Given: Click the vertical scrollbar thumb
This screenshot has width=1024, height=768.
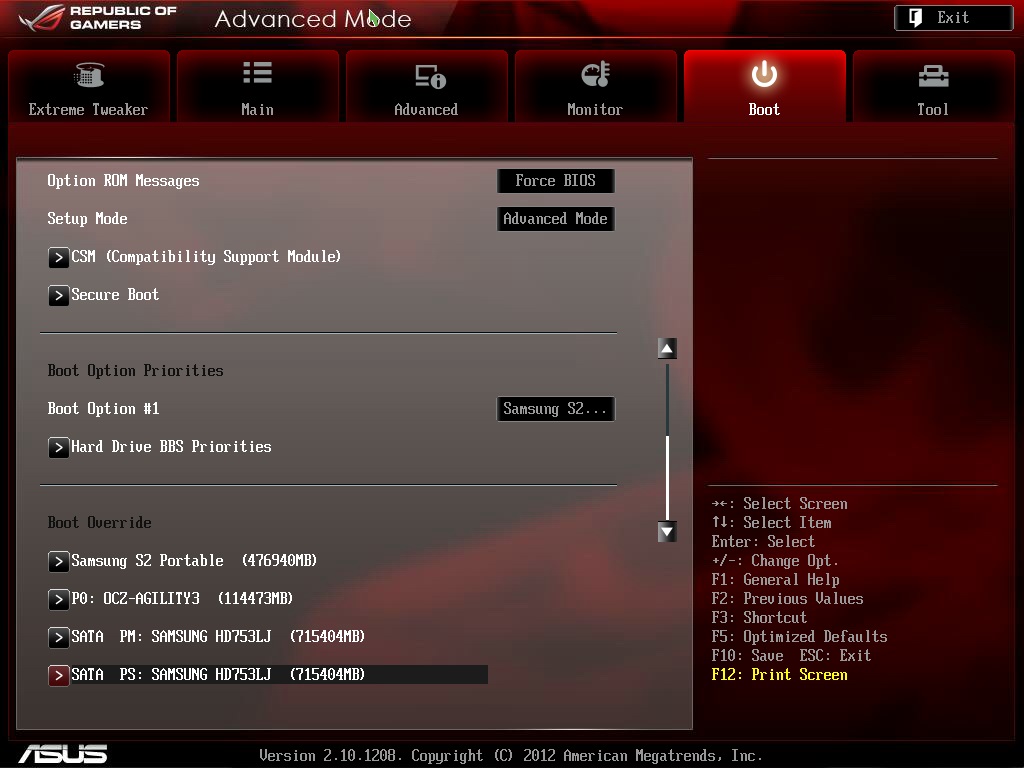Looking at the screenshot, I should [x=667, y=477].
